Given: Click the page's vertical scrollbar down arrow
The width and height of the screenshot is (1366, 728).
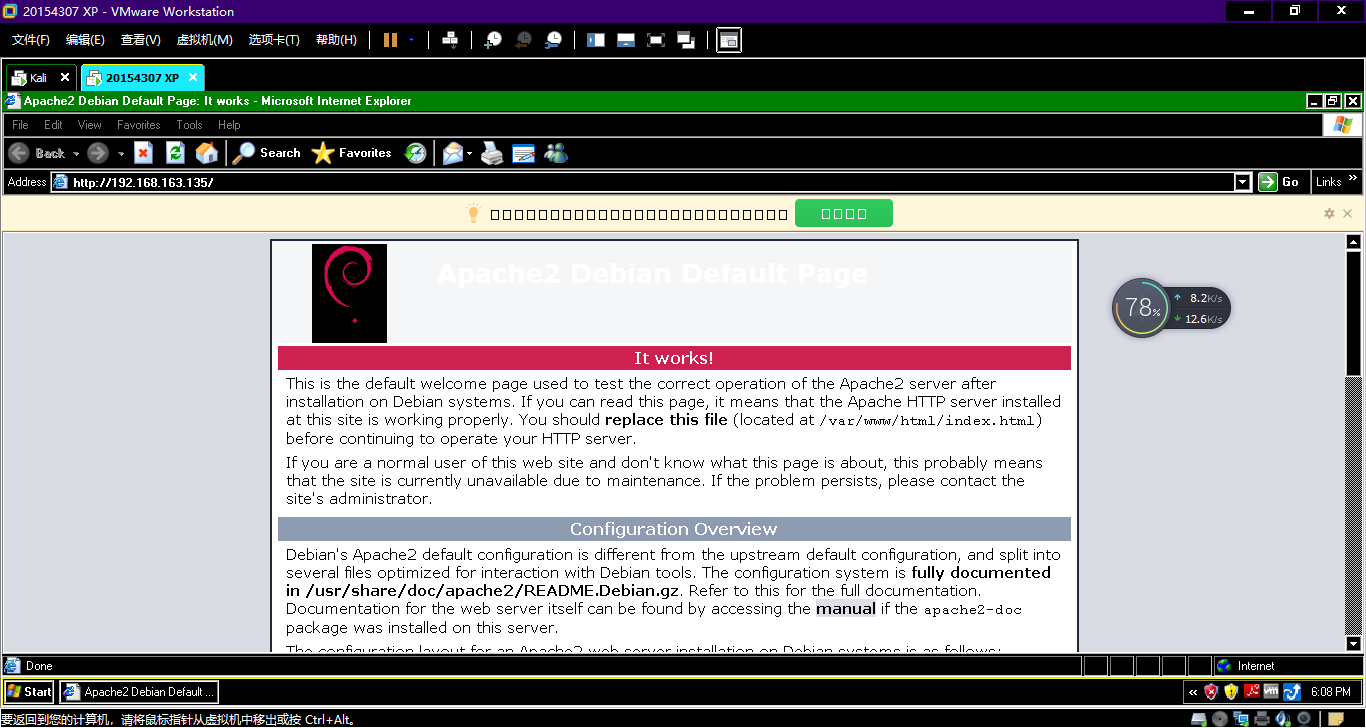Looking at the screenshot, I should (x=1354, y=644).
